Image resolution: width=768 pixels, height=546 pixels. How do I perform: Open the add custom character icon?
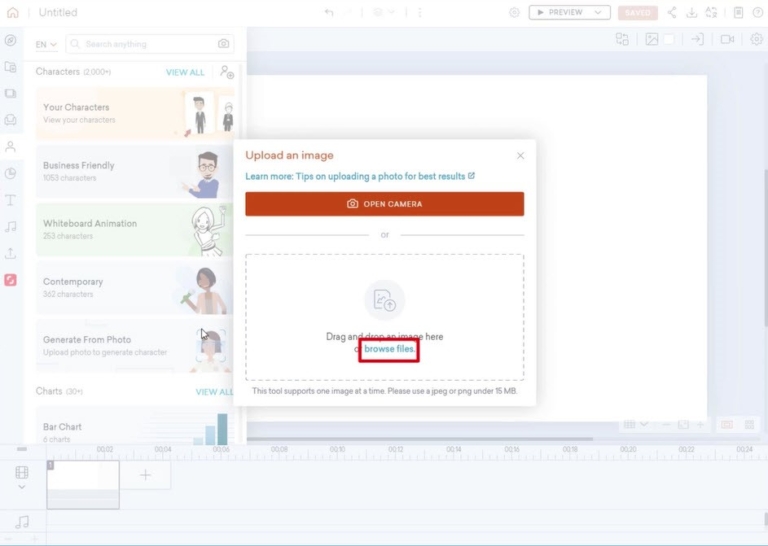point(227,72)
